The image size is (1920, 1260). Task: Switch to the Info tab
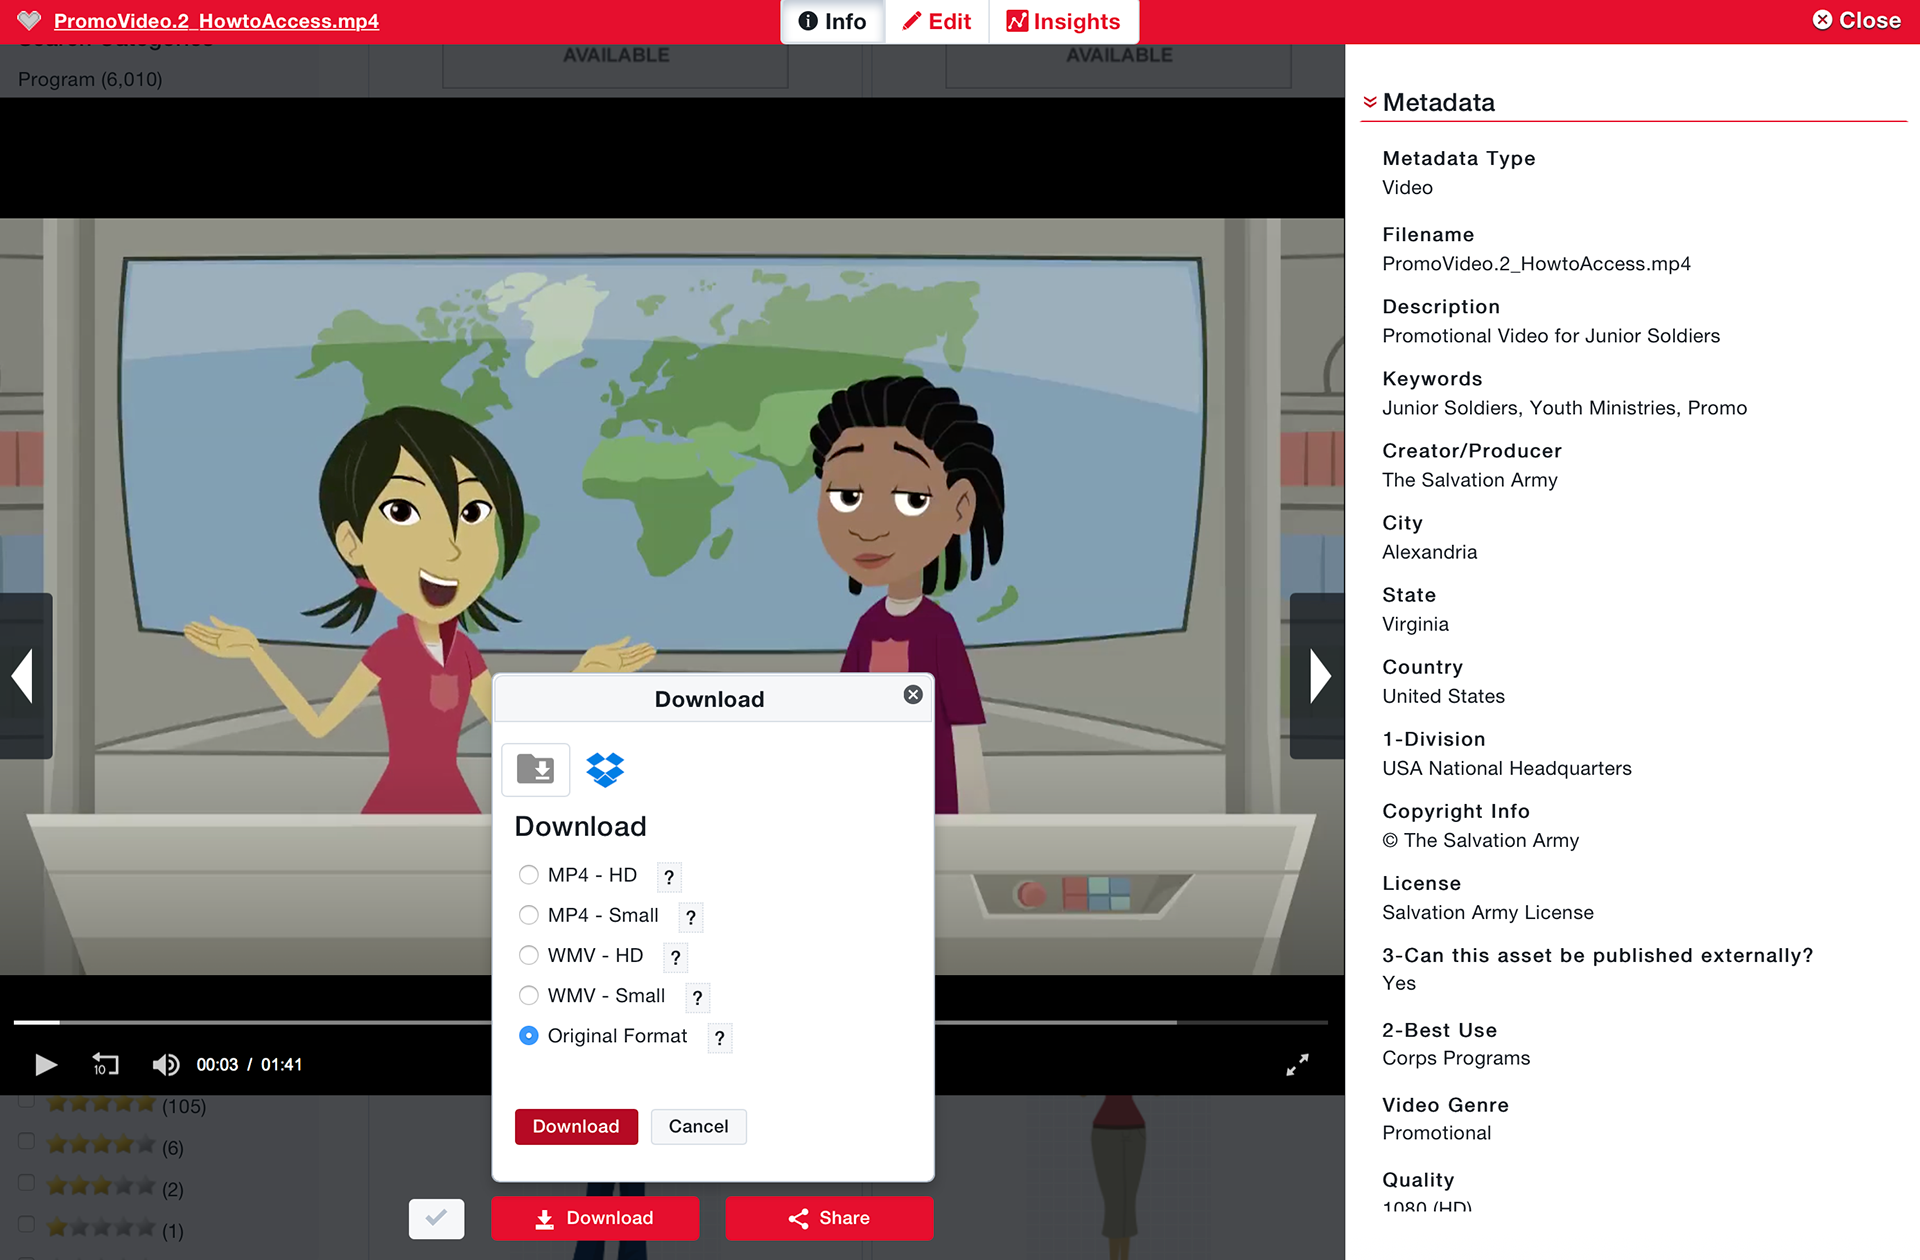[x=832, y=21]
